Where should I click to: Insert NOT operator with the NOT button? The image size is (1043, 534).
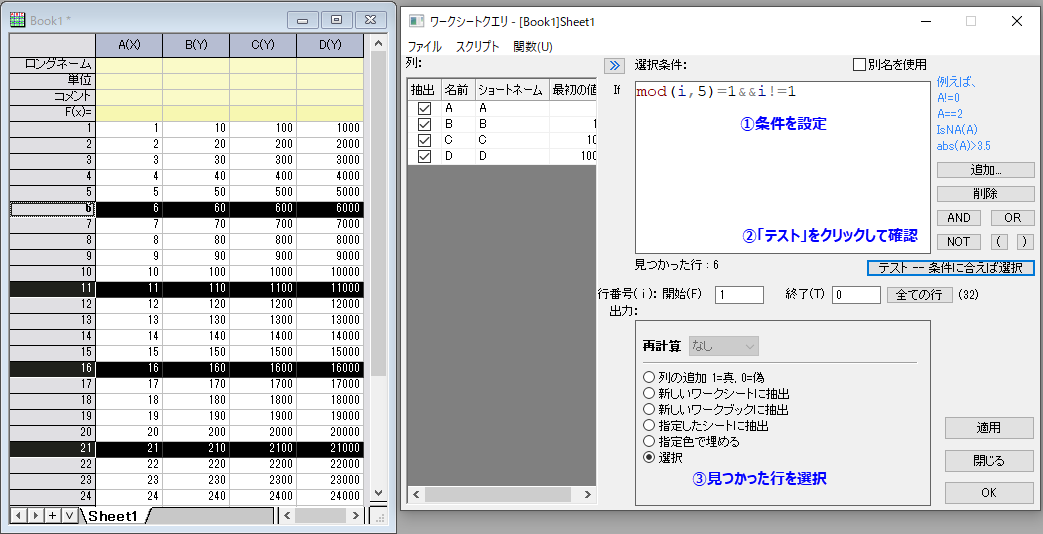click(x=959, y=241)
